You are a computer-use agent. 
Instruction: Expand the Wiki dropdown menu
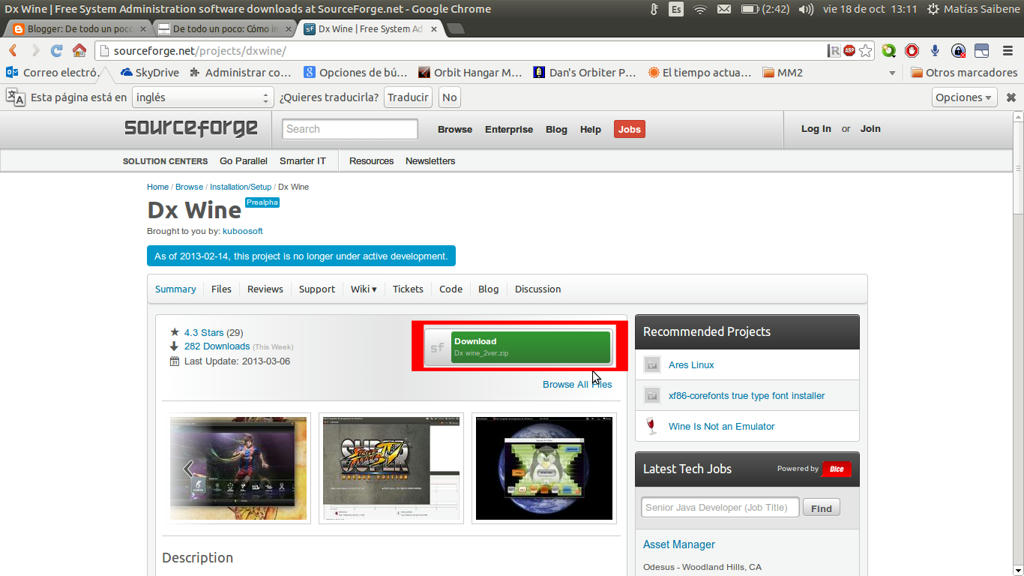point(364,289)
